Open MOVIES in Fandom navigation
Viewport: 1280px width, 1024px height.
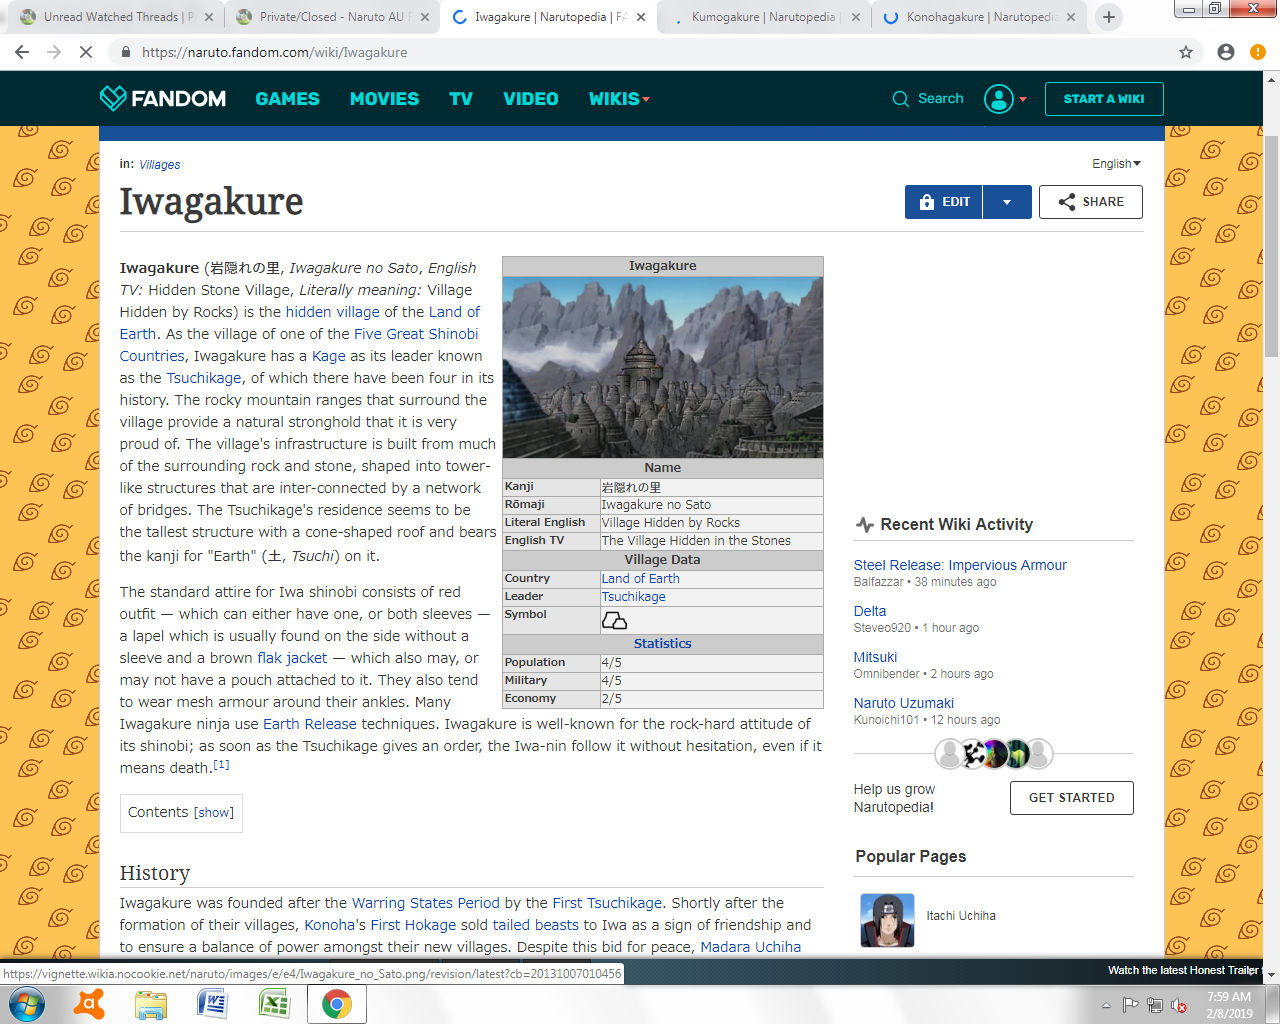click(384, 99)
